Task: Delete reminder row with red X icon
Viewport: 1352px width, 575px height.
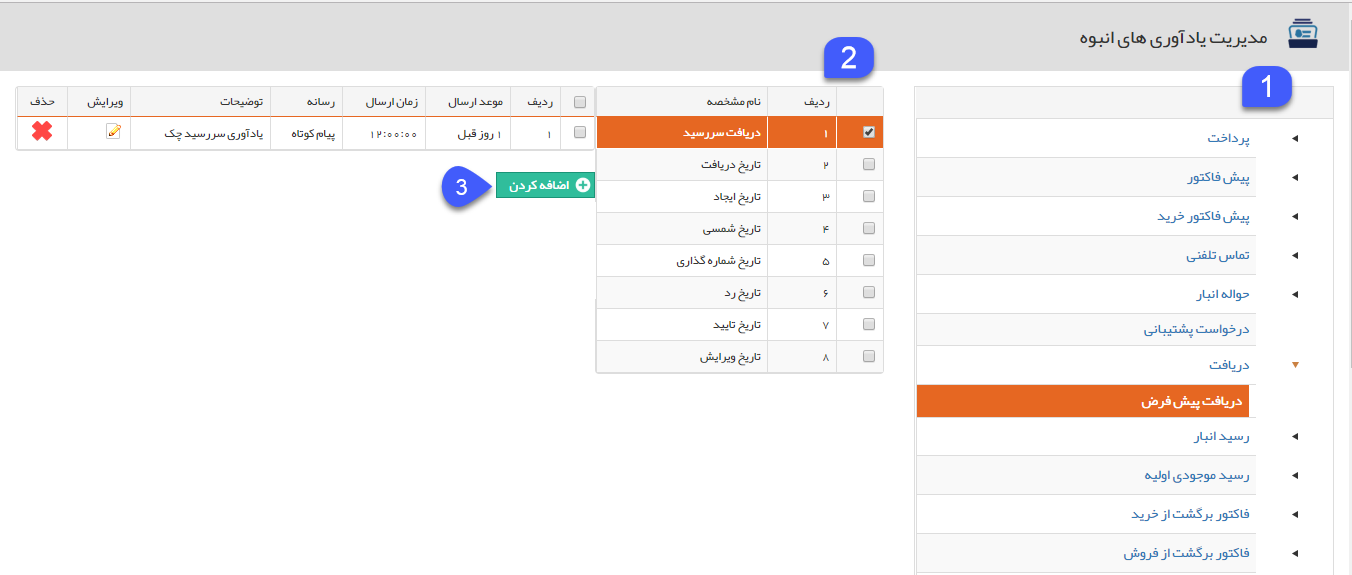Action: 42,132
